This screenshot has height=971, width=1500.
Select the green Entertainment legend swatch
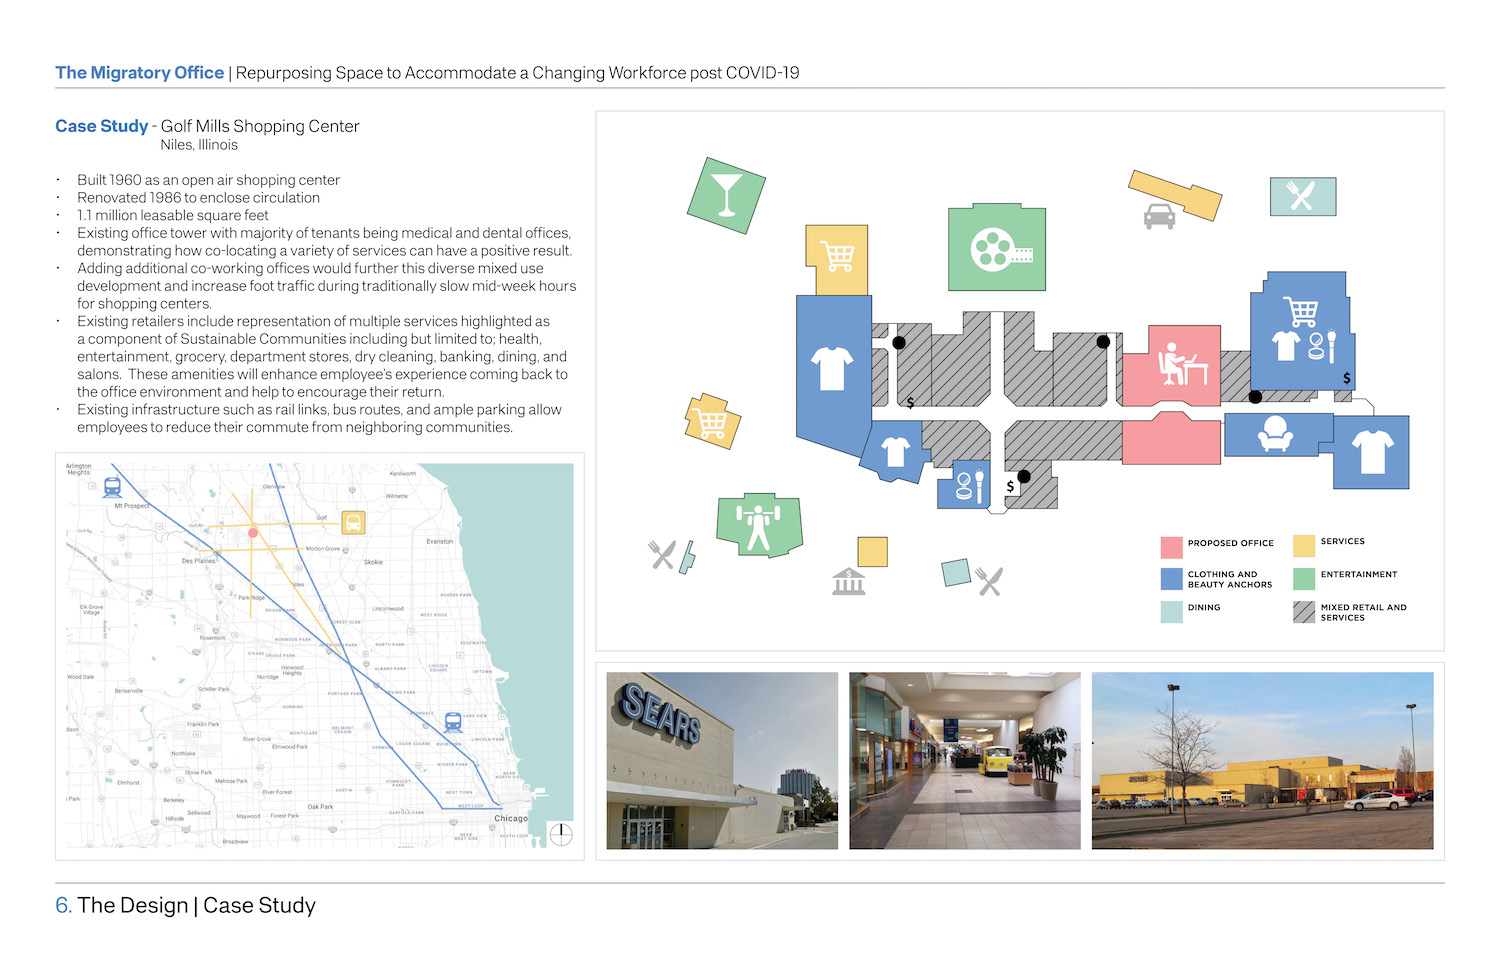click(x=1303, y=579)
